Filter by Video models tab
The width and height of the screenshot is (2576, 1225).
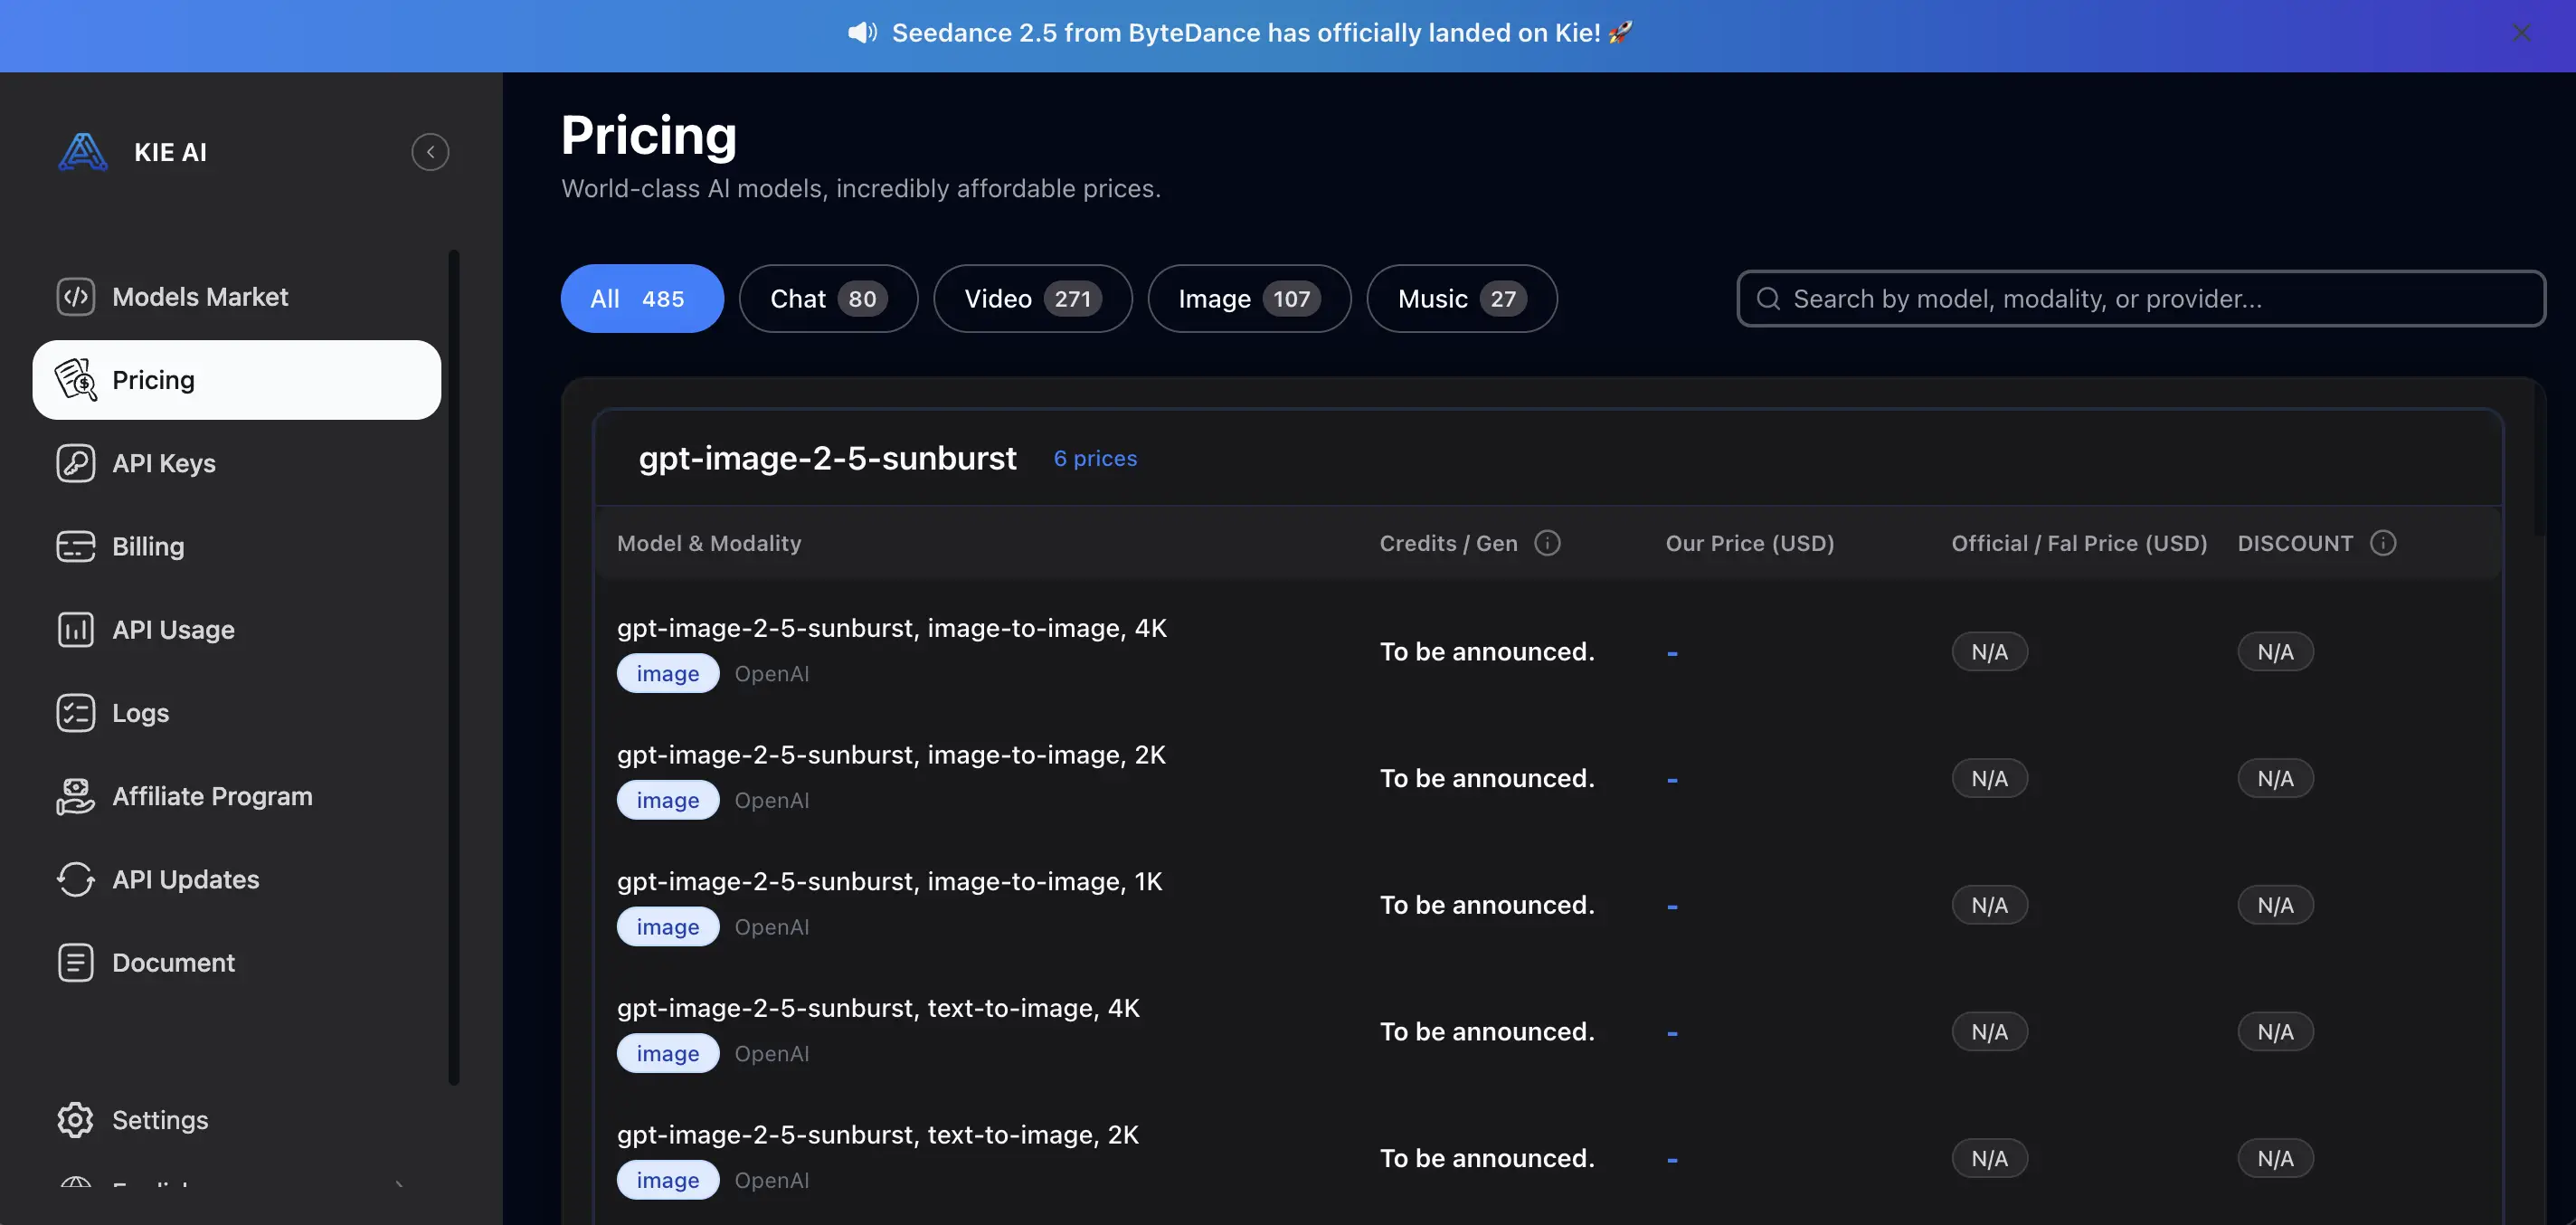(1033, 299)
